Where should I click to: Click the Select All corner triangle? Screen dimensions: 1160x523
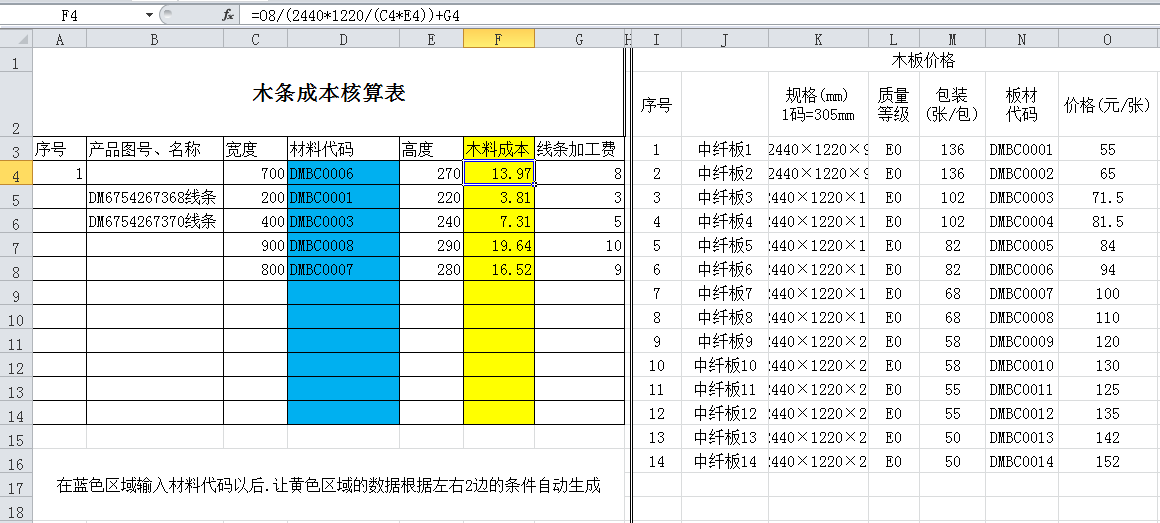coord(16,39)
